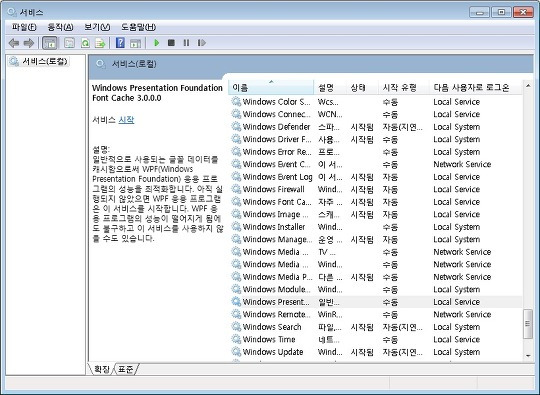540x395 pixels.
Task: Click the magnifier icon in 서비스(로컬) header
Action: 100,64
